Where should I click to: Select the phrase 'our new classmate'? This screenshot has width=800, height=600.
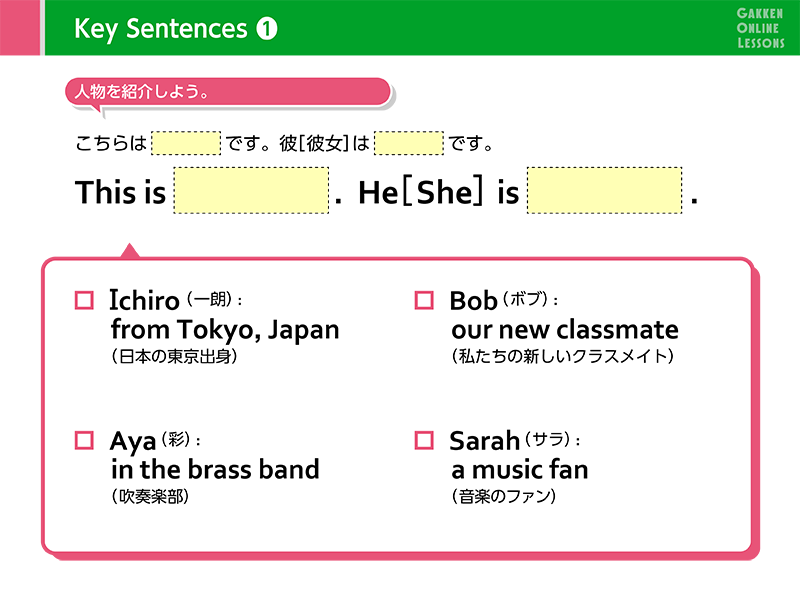tap(565, 330)
